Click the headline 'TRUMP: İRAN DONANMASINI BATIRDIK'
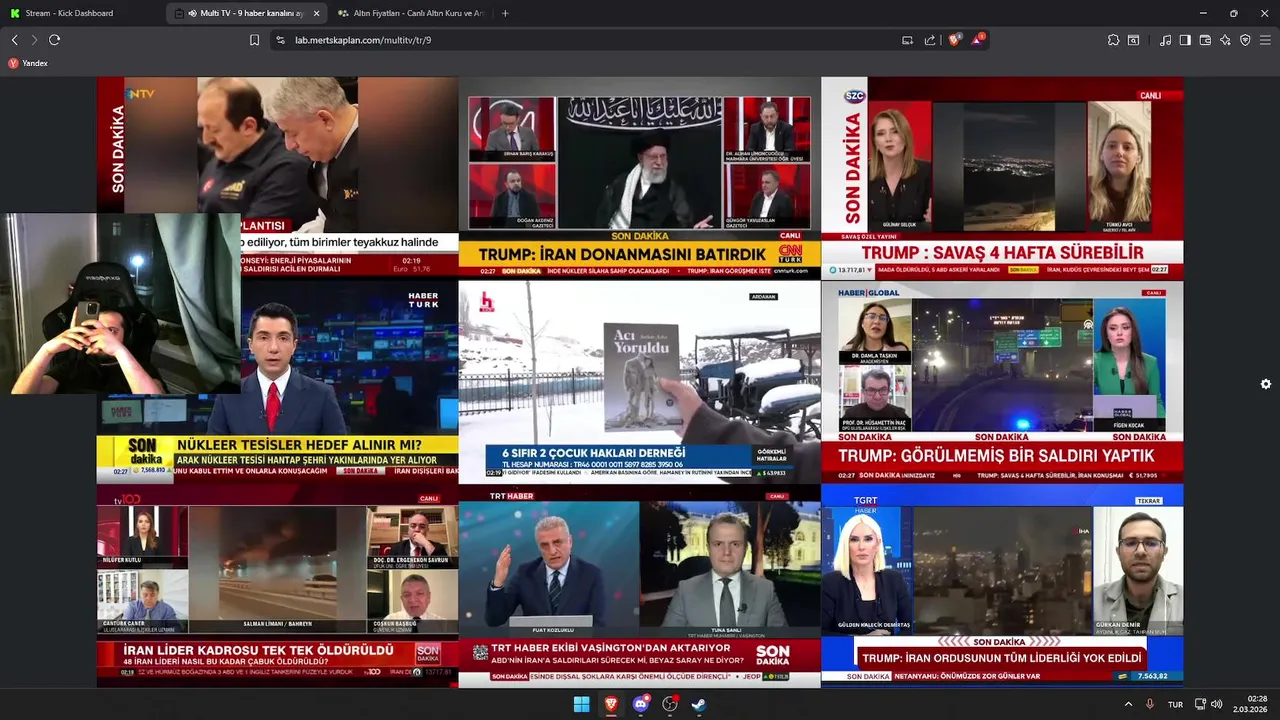The height and width of the screenshot is (720, 1280). point(622,254)
